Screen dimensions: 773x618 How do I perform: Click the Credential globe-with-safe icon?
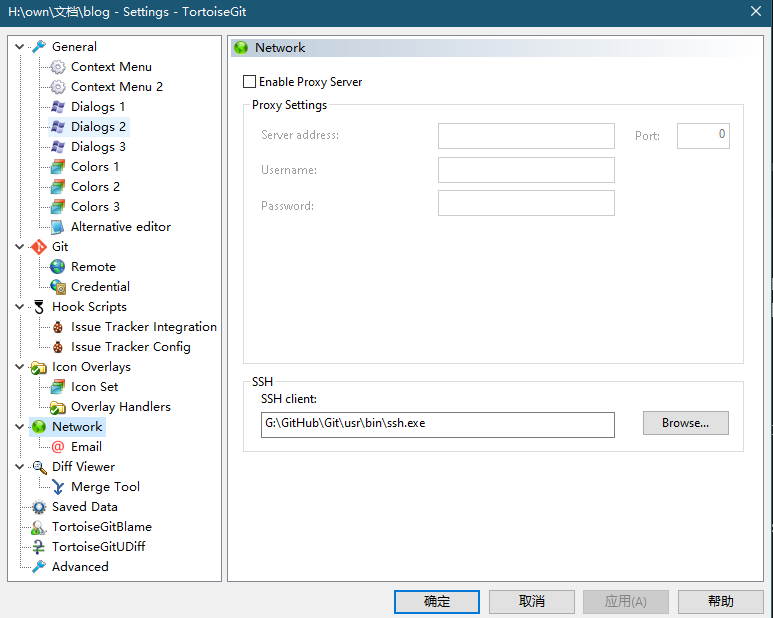coord(58,287)
